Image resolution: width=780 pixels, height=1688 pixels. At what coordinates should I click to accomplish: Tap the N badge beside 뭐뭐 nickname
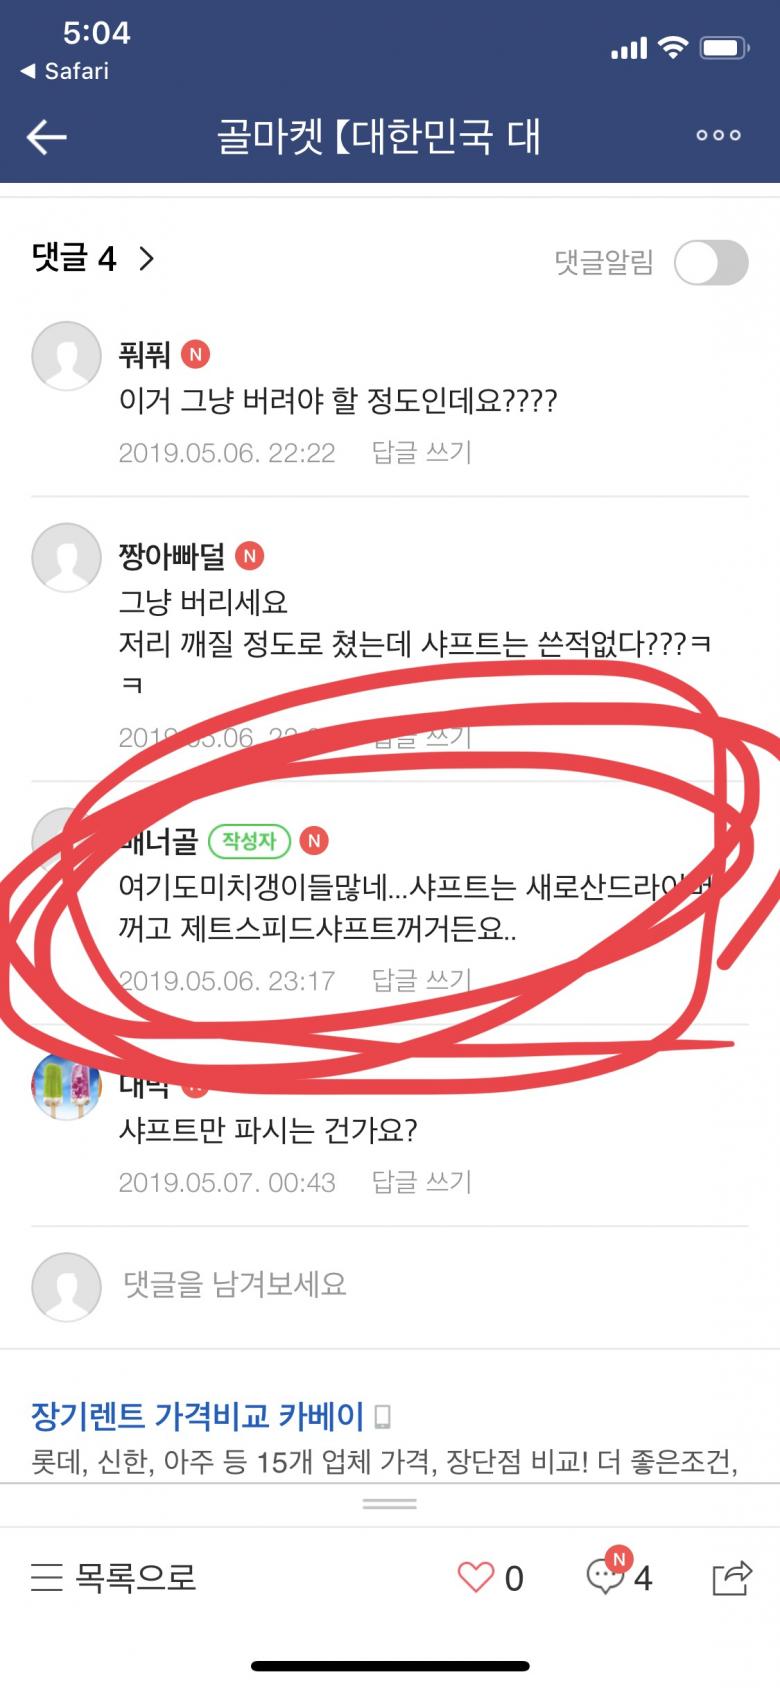(x=195, y=355)
